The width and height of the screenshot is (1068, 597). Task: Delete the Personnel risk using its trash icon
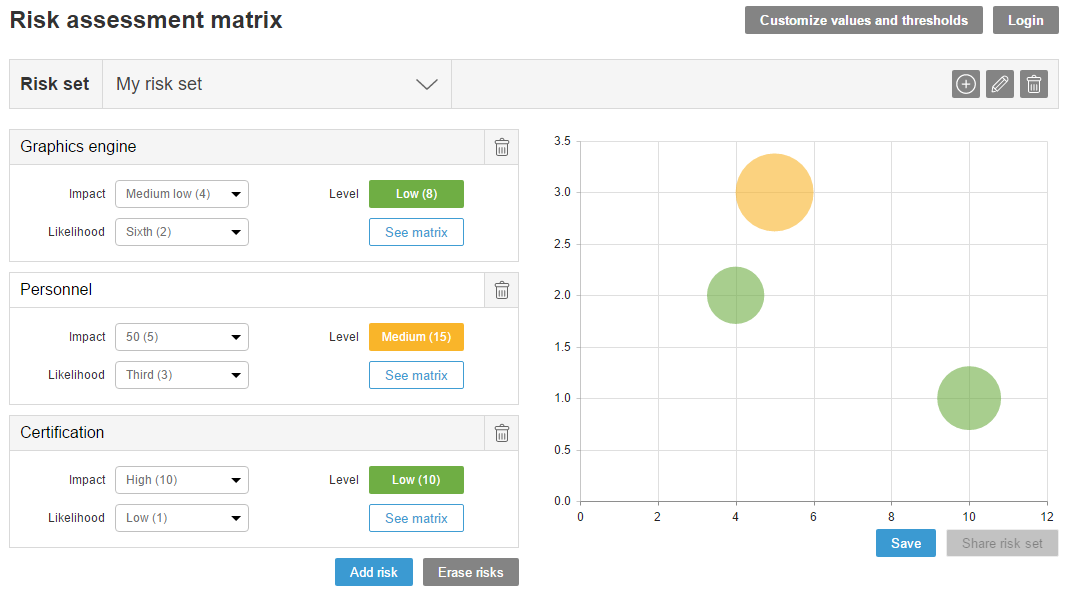pyautogui.click(x=501, y=290)
